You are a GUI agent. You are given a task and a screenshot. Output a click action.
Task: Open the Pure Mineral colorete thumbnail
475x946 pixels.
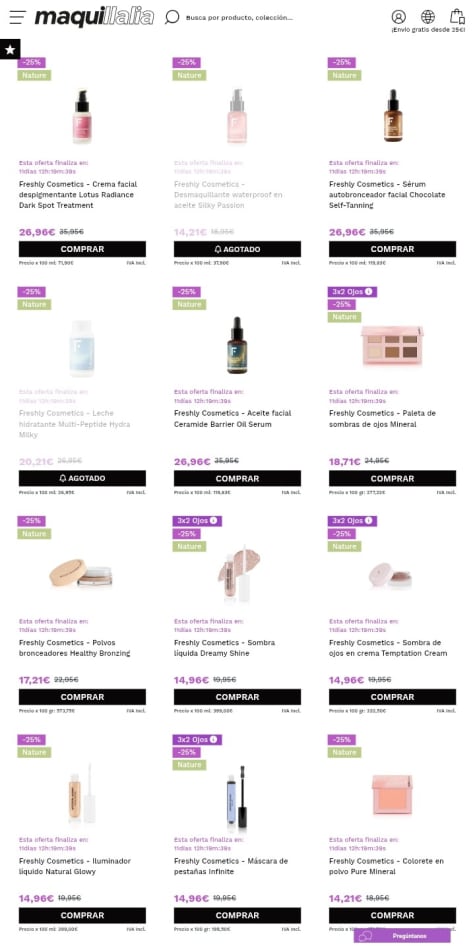392,795
